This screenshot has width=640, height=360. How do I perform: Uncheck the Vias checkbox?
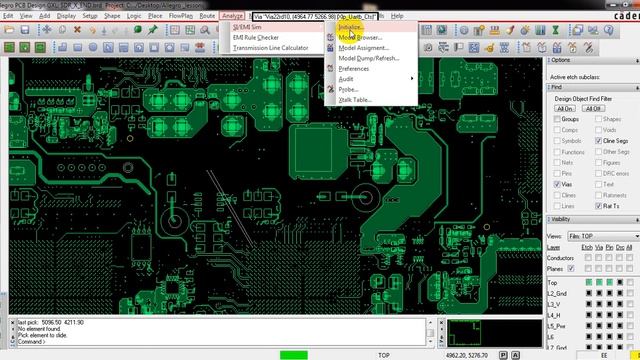click(557, 184)
